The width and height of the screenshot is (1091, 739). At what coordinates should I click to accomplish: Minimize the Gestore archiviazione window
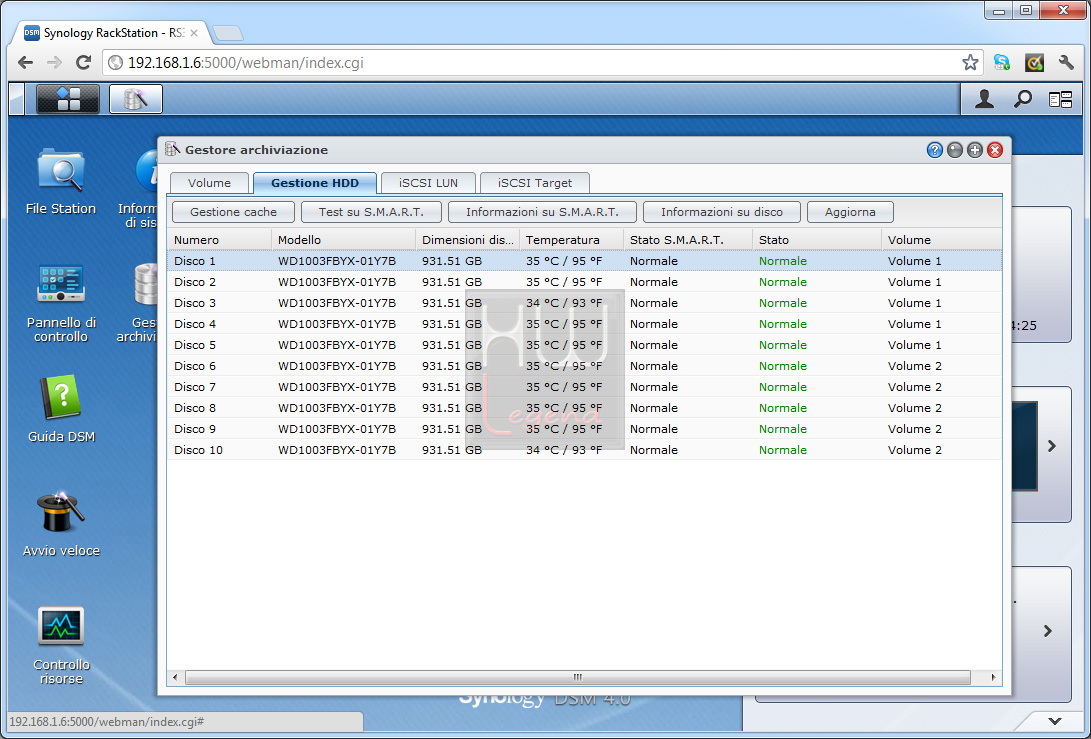955,150
